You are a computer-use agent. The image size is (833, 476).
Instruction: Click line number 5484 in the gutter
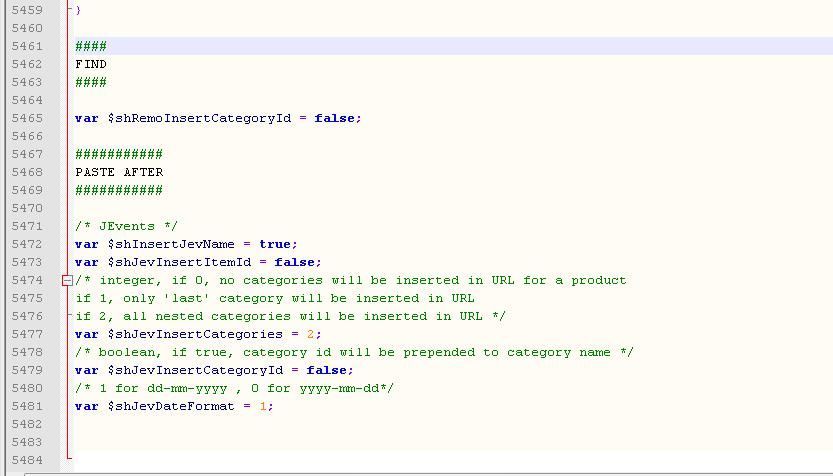[x=27, y=460]
